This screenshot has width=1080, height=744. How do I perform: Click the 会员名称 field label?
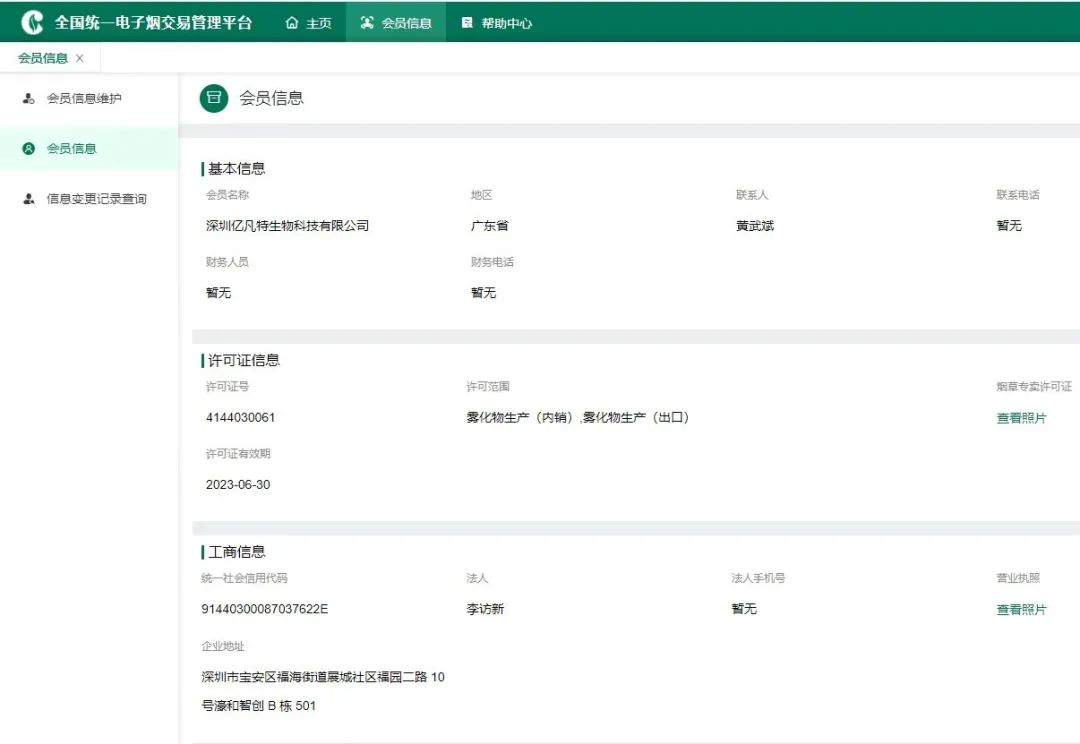coord(227,195)
